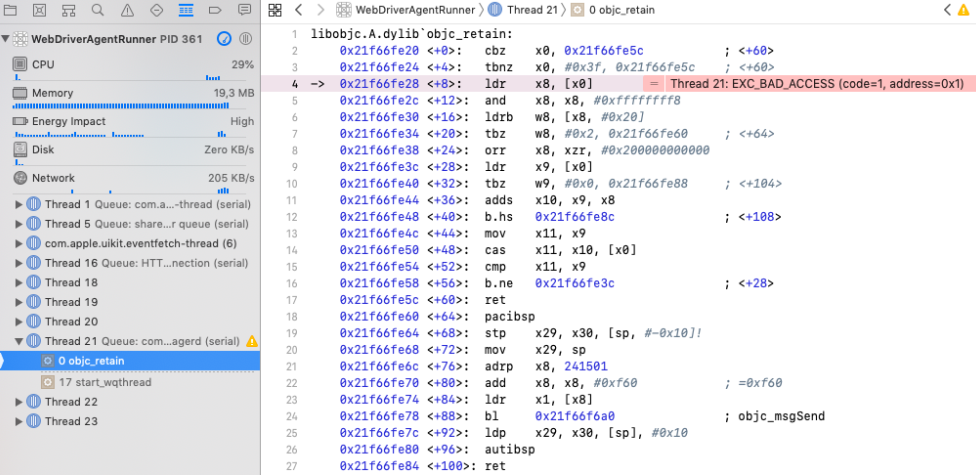Click gutter line number 4
Screen dimensions: 976x475
click(x=294, y=84)
